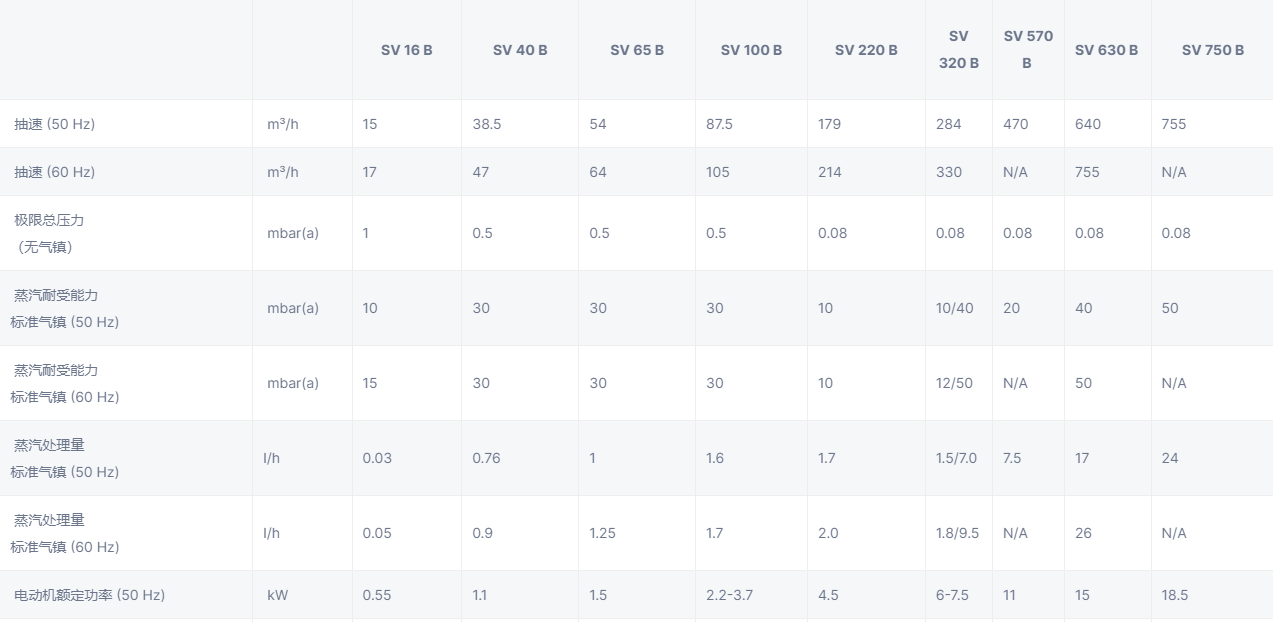Select the SV 320 B column header
The height and width of the screenshot is (622, 1273).
tap(958, 49)
